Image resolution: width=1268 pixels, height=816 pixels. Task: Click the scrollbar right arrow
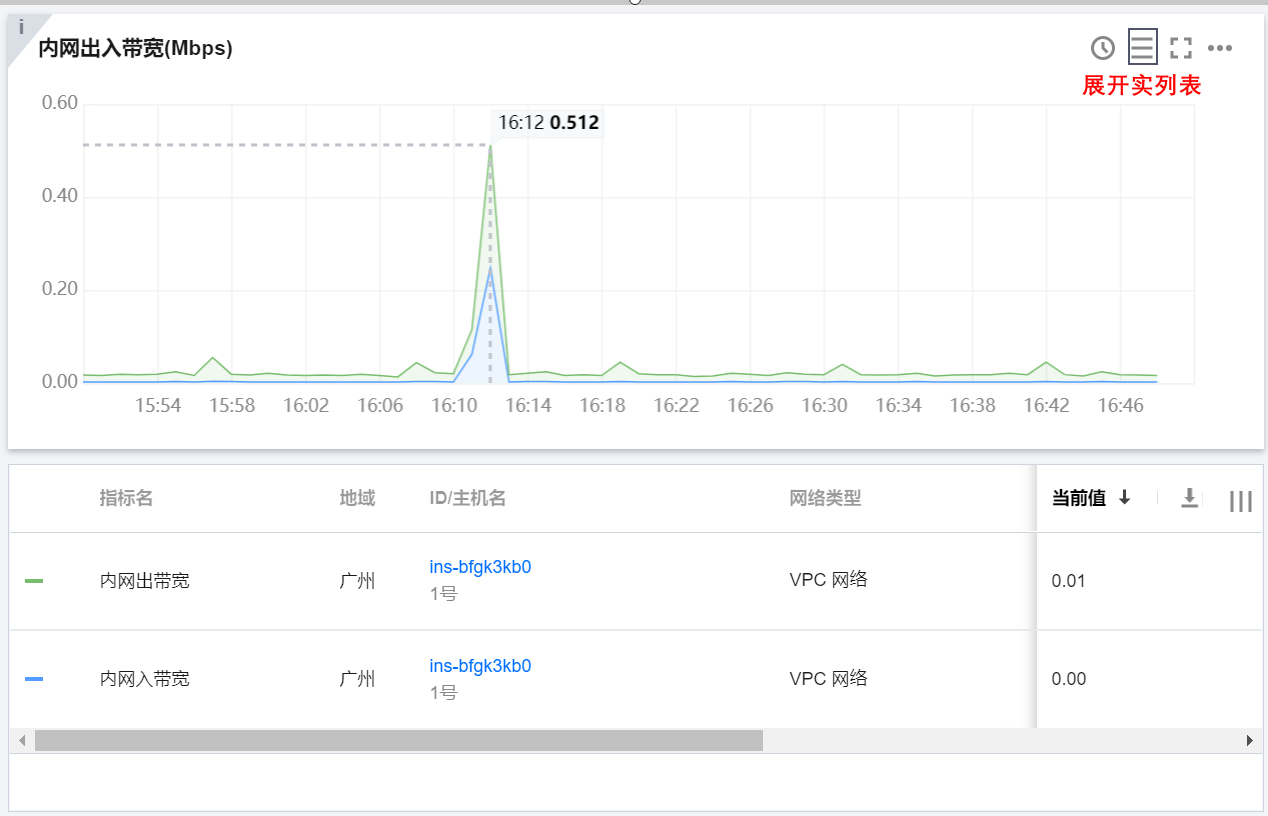[x=1249, y=741]
